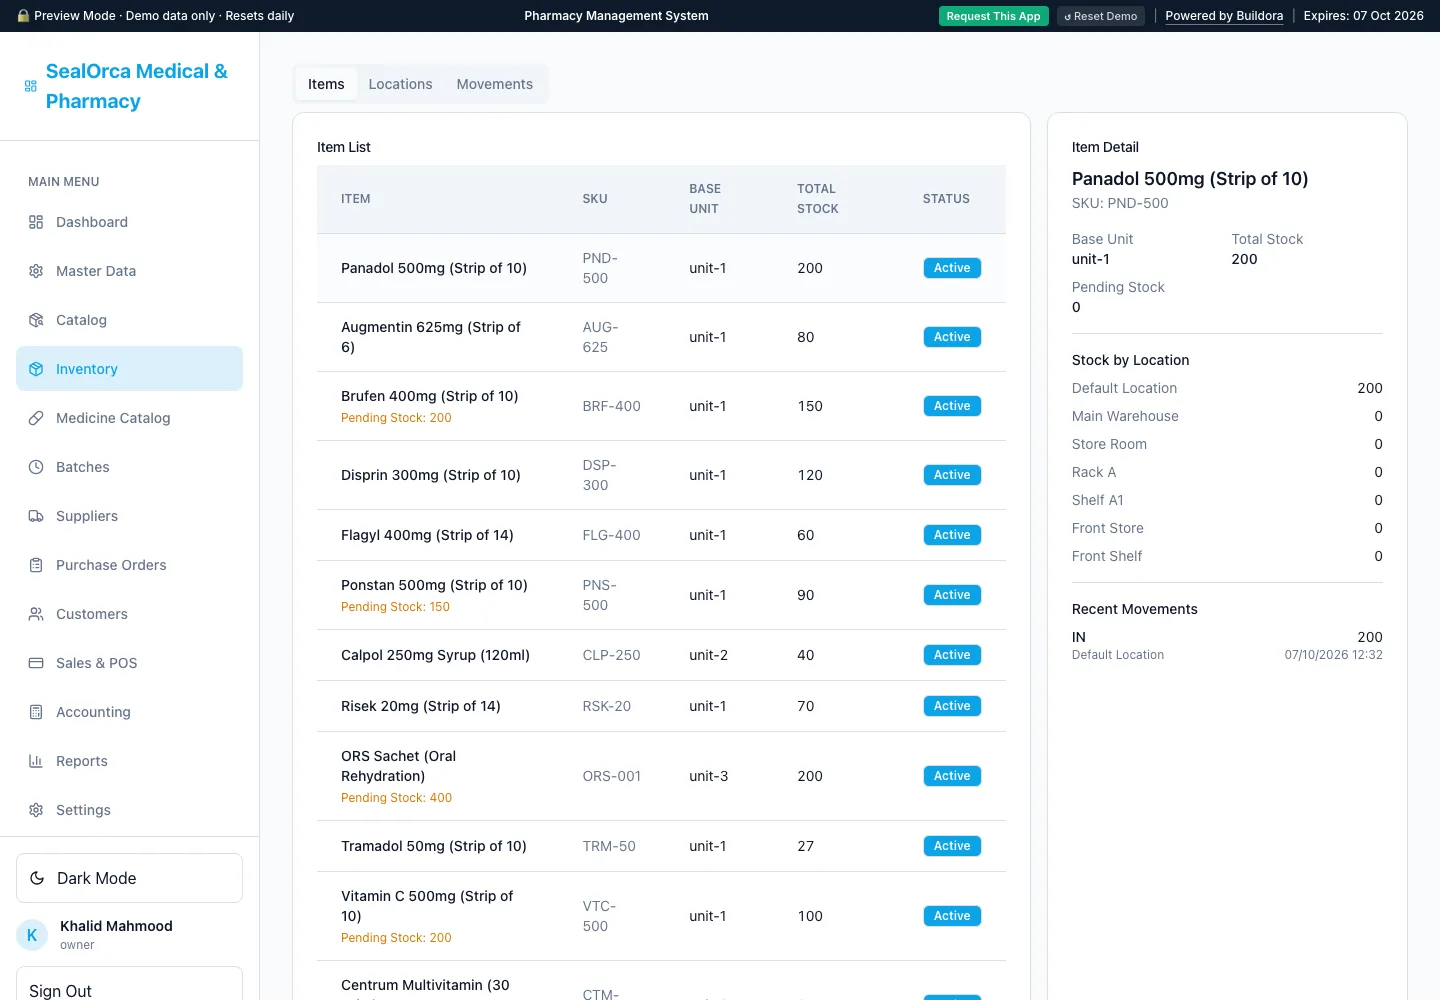Switch to the Locations tab

click(x=400, y=84)
